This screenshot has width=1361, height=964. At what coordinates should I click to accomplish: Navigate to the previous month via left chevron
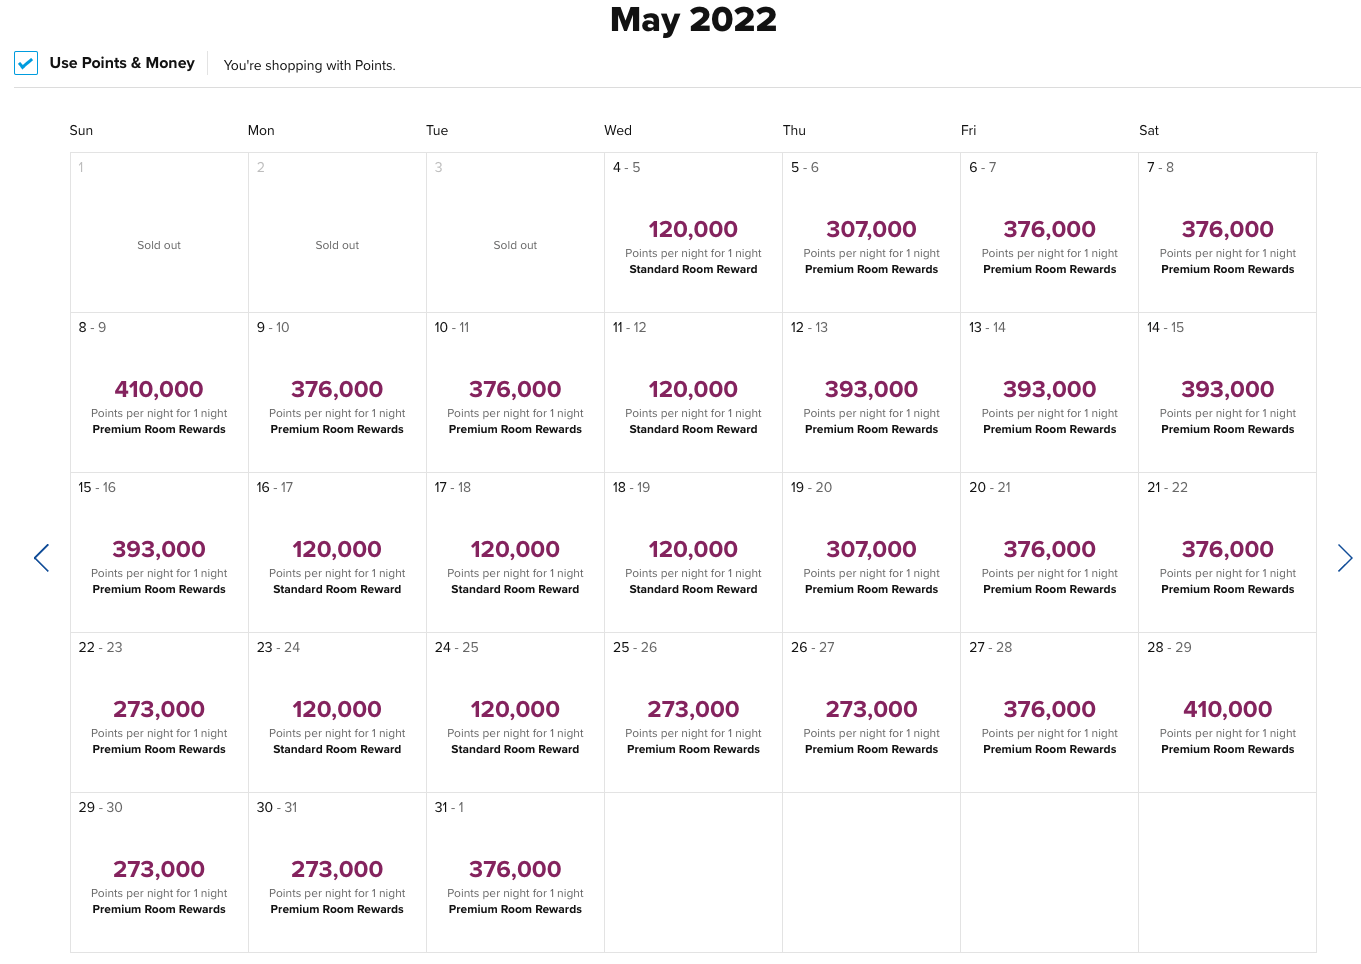[41, 558]
